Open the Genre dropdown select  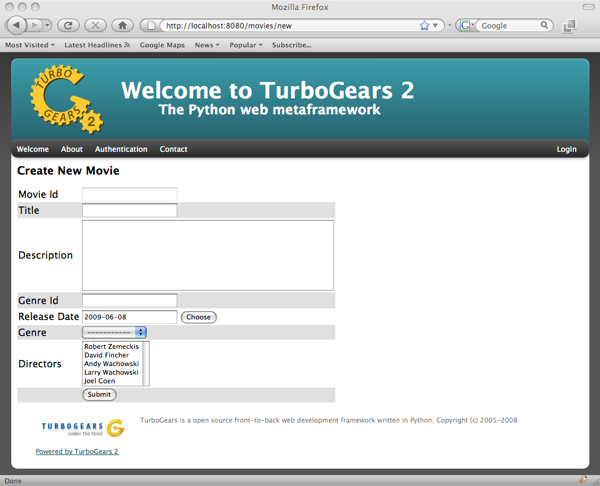tap(114, 332)
